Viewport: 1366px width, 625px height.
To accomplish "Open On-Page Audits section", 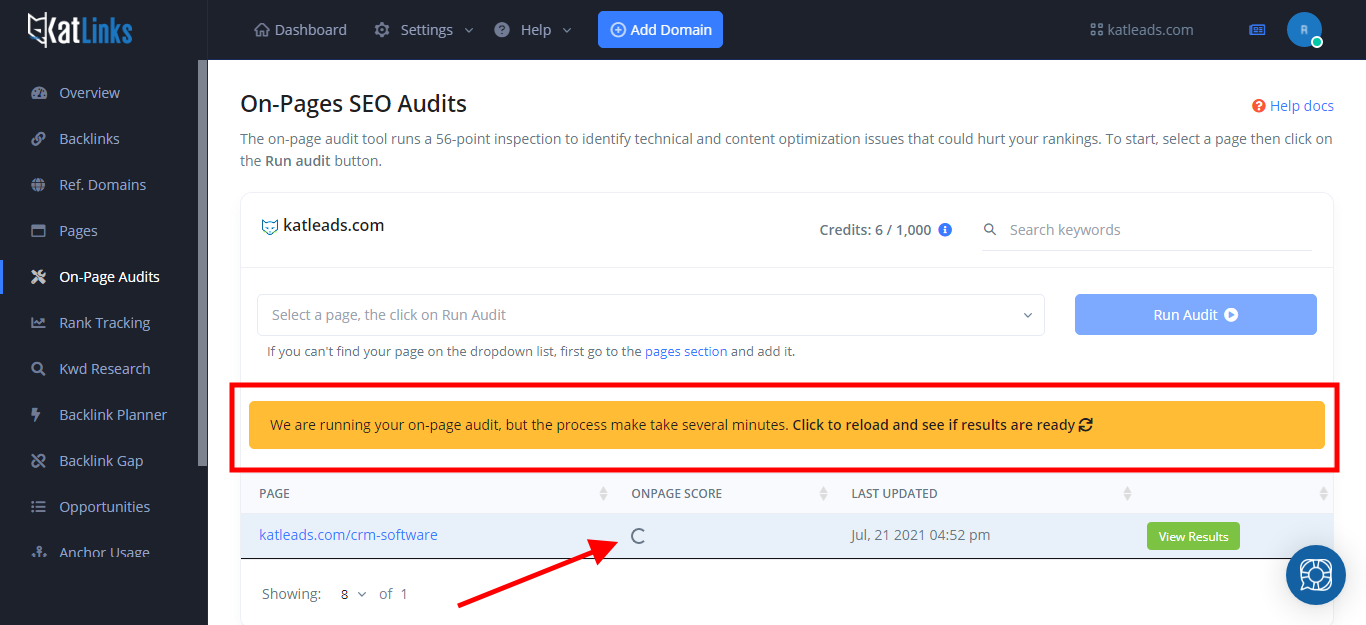I will click(x=109, y=277).
